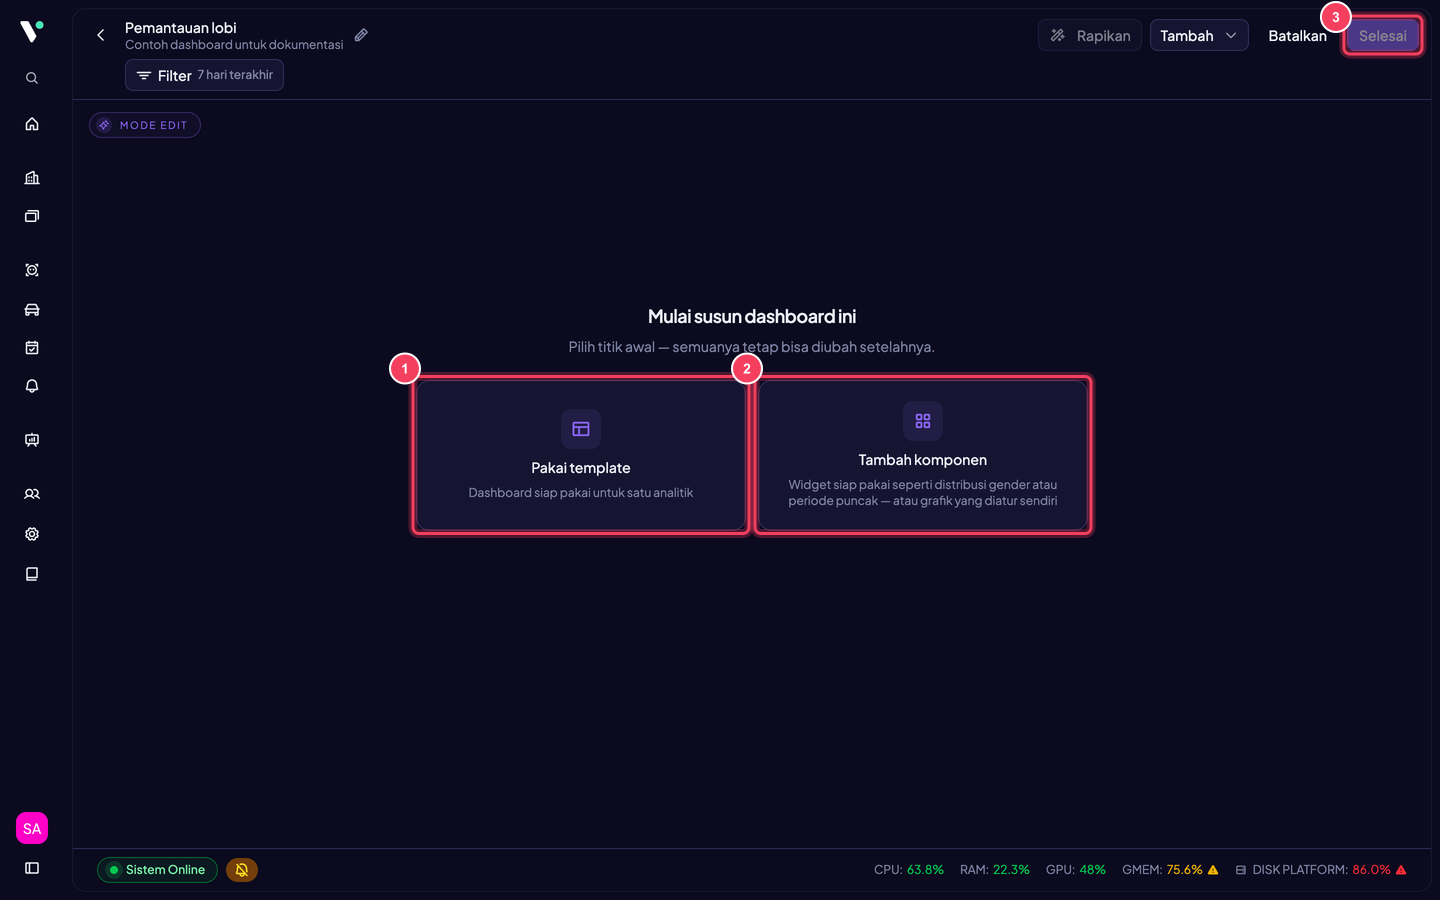The width and height of the screenshot is (1440, 900).
Task: Open the stacked windows icon in sidebar
Action: click(32, 216)
